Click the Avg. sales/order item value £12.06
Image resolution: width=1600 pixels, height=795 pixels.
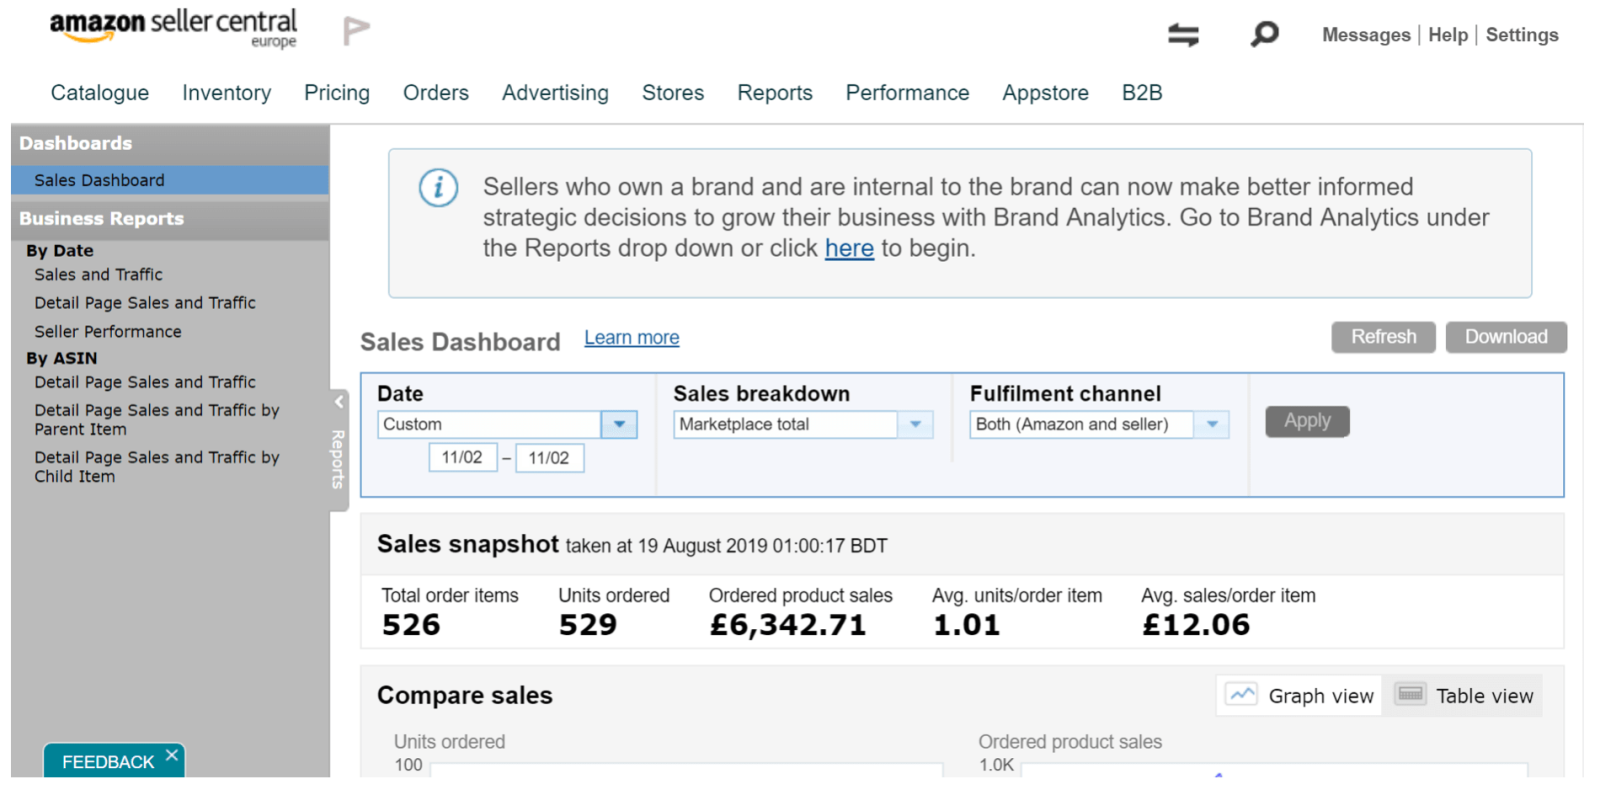coord(1196,625)
